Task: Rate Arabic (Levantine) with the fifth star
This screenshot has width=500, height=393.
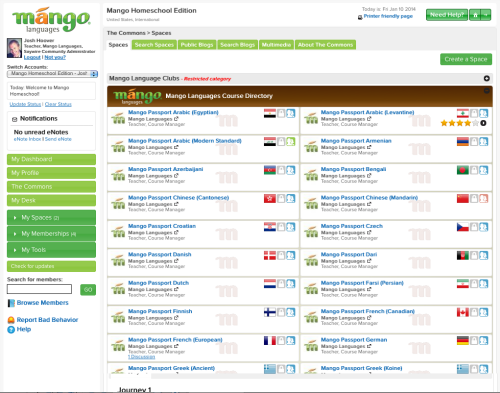Action: (476, 123)
